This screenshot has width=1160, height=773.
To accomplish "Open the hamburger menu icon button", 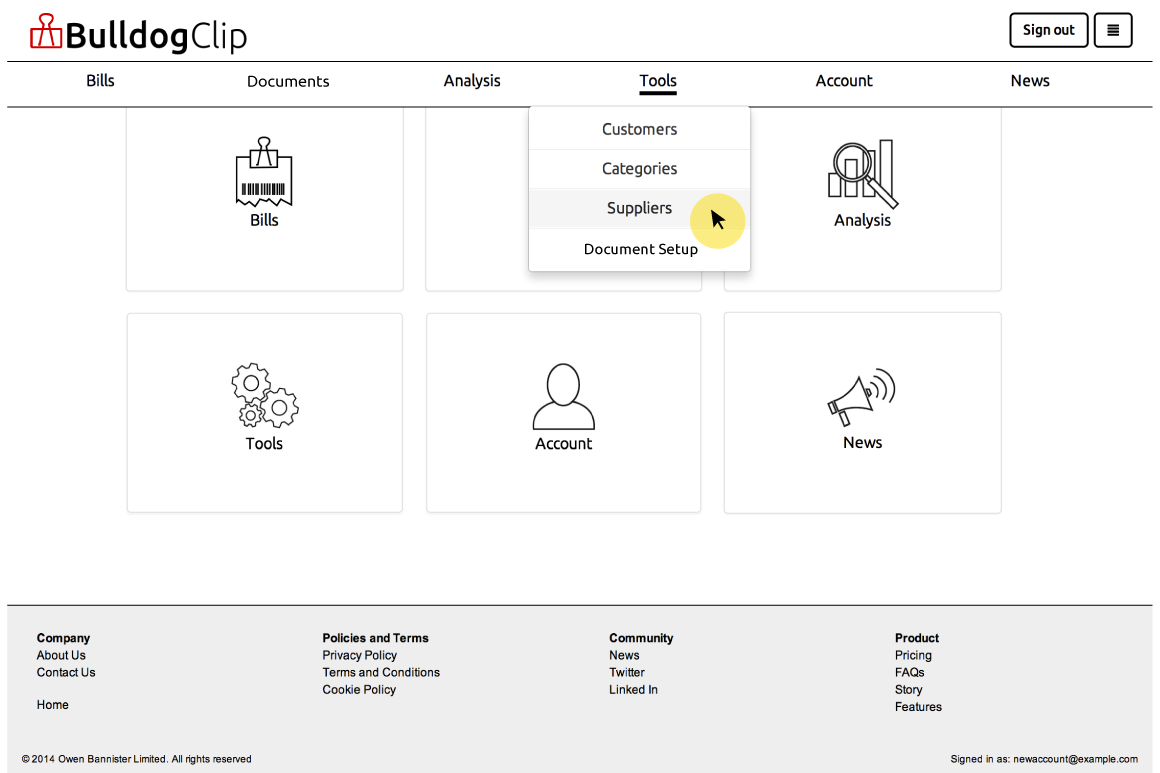I will pos(1113,30).
